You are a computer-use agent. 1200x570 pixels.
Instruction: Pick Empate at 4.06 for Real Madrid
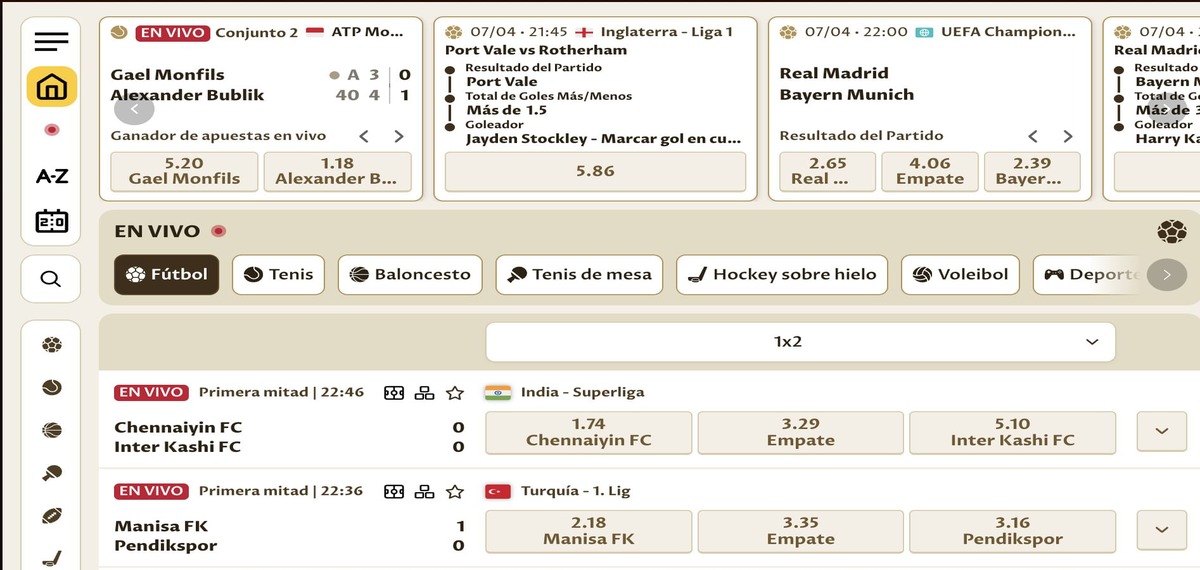coord(929,171)
